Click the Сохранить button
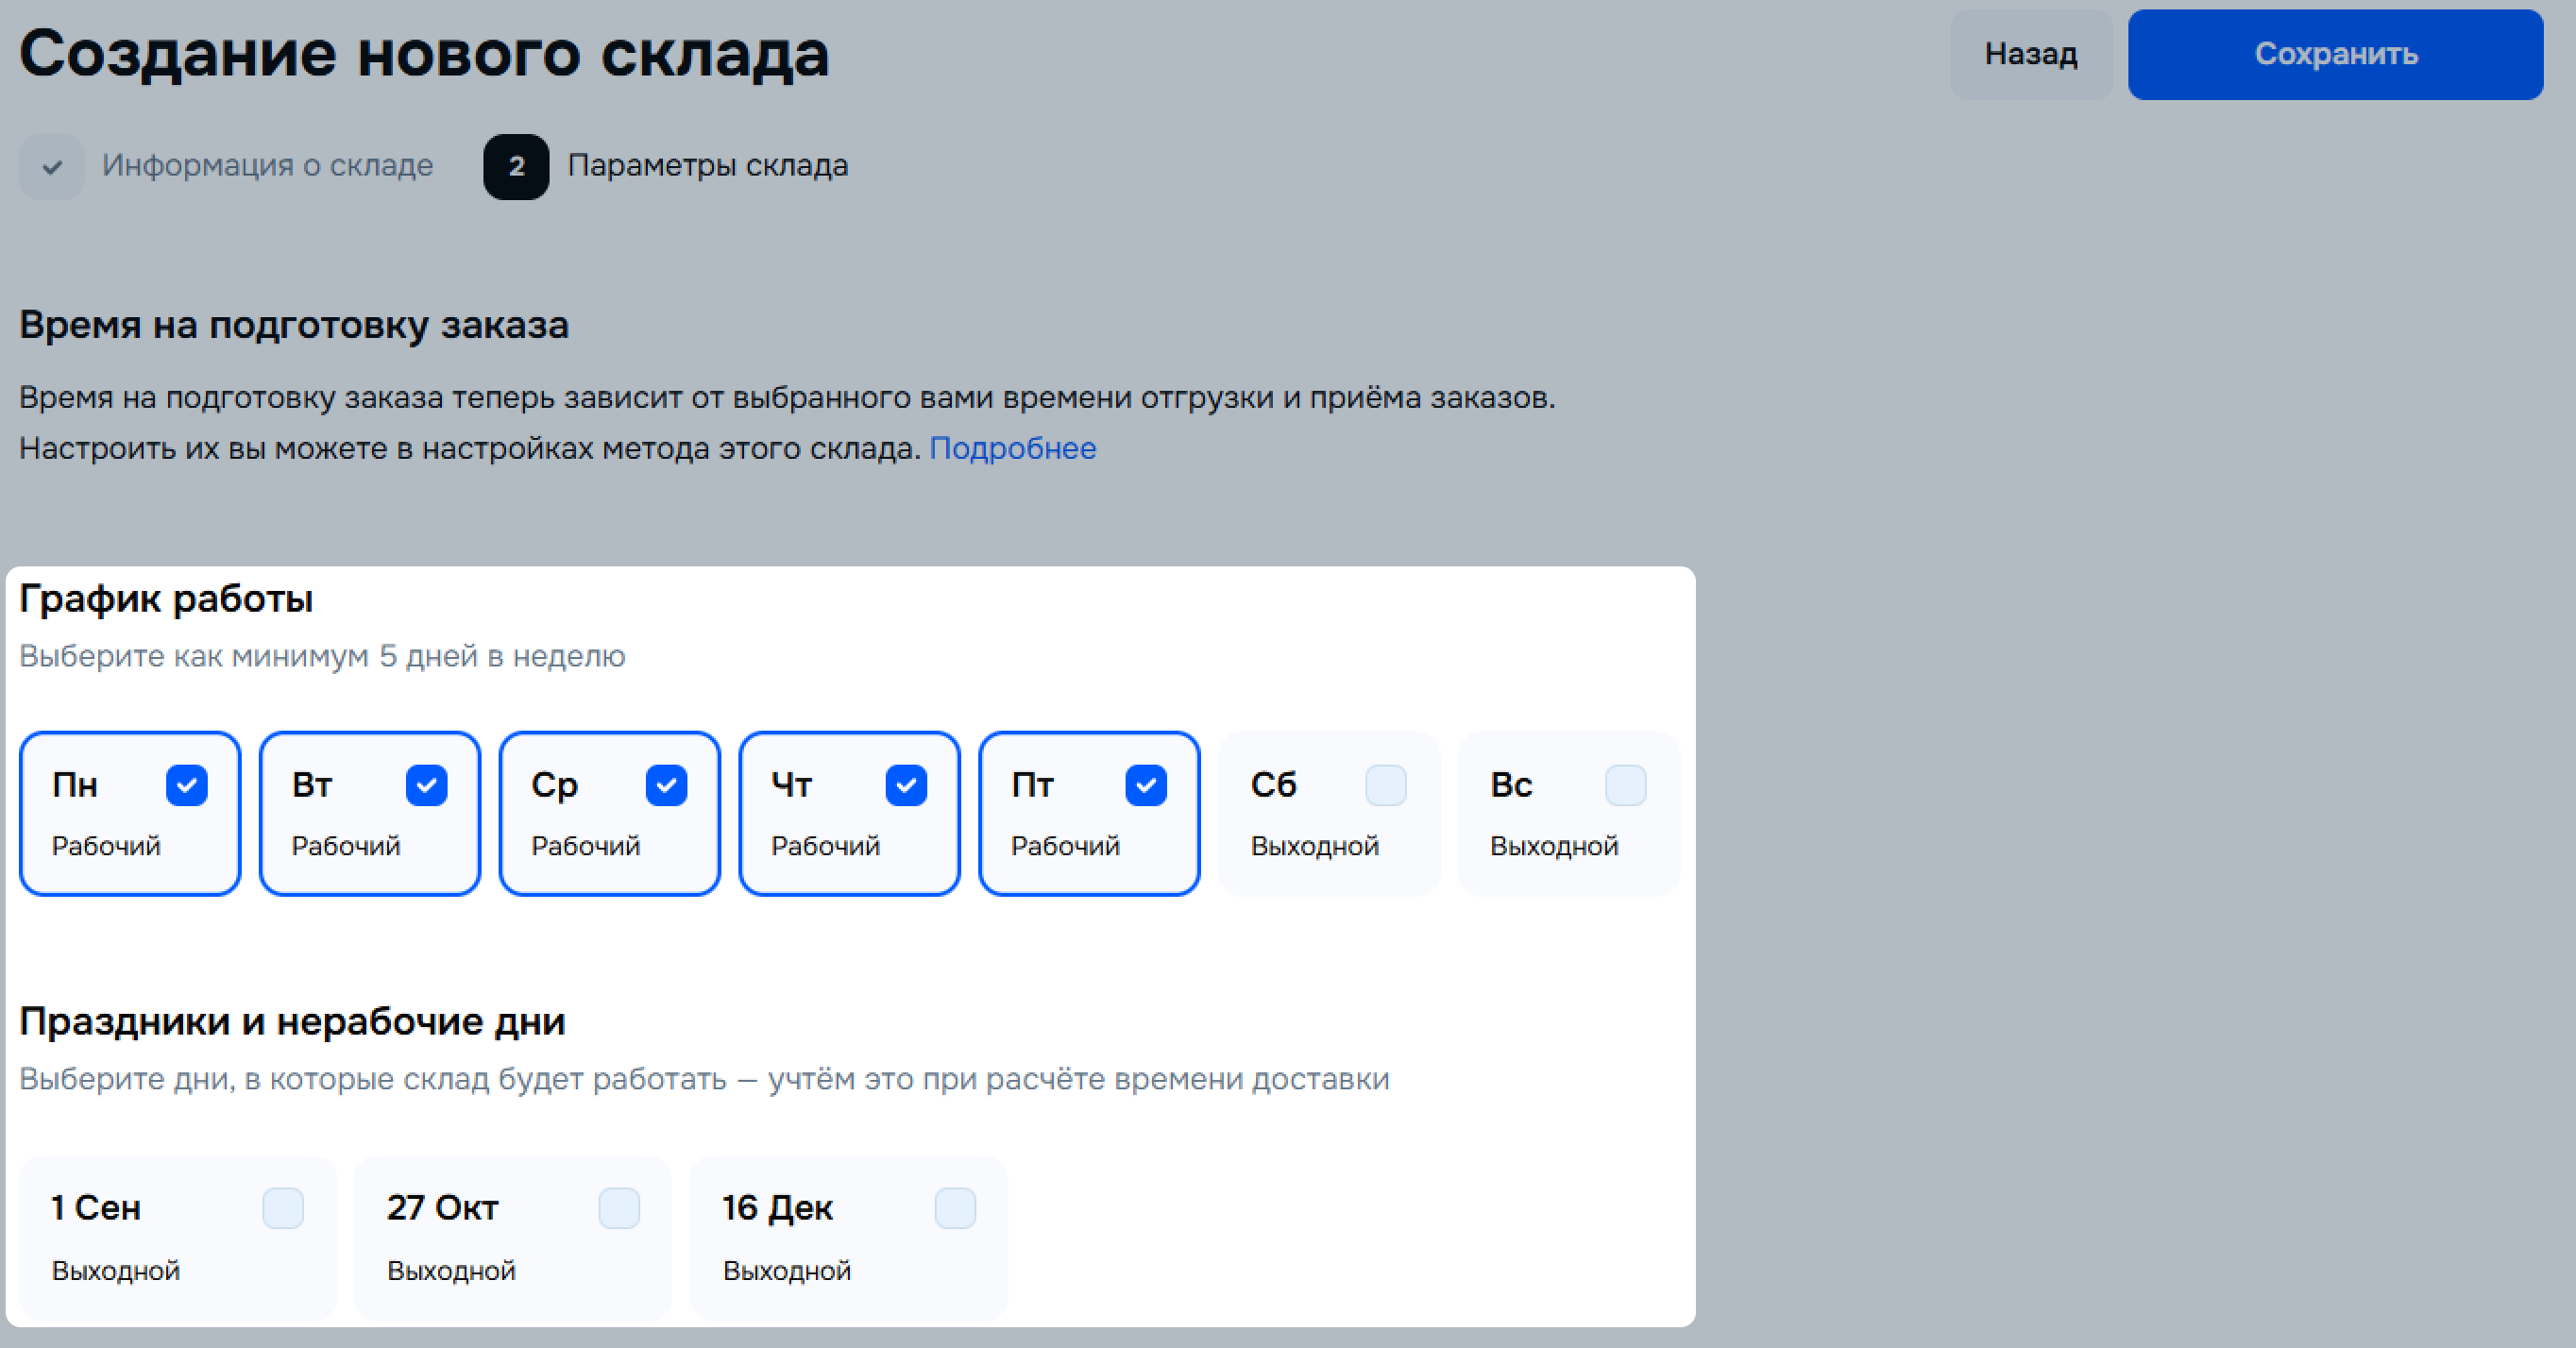Viewport: 2576px width, 1348px height. click(x=2335, y=54)
